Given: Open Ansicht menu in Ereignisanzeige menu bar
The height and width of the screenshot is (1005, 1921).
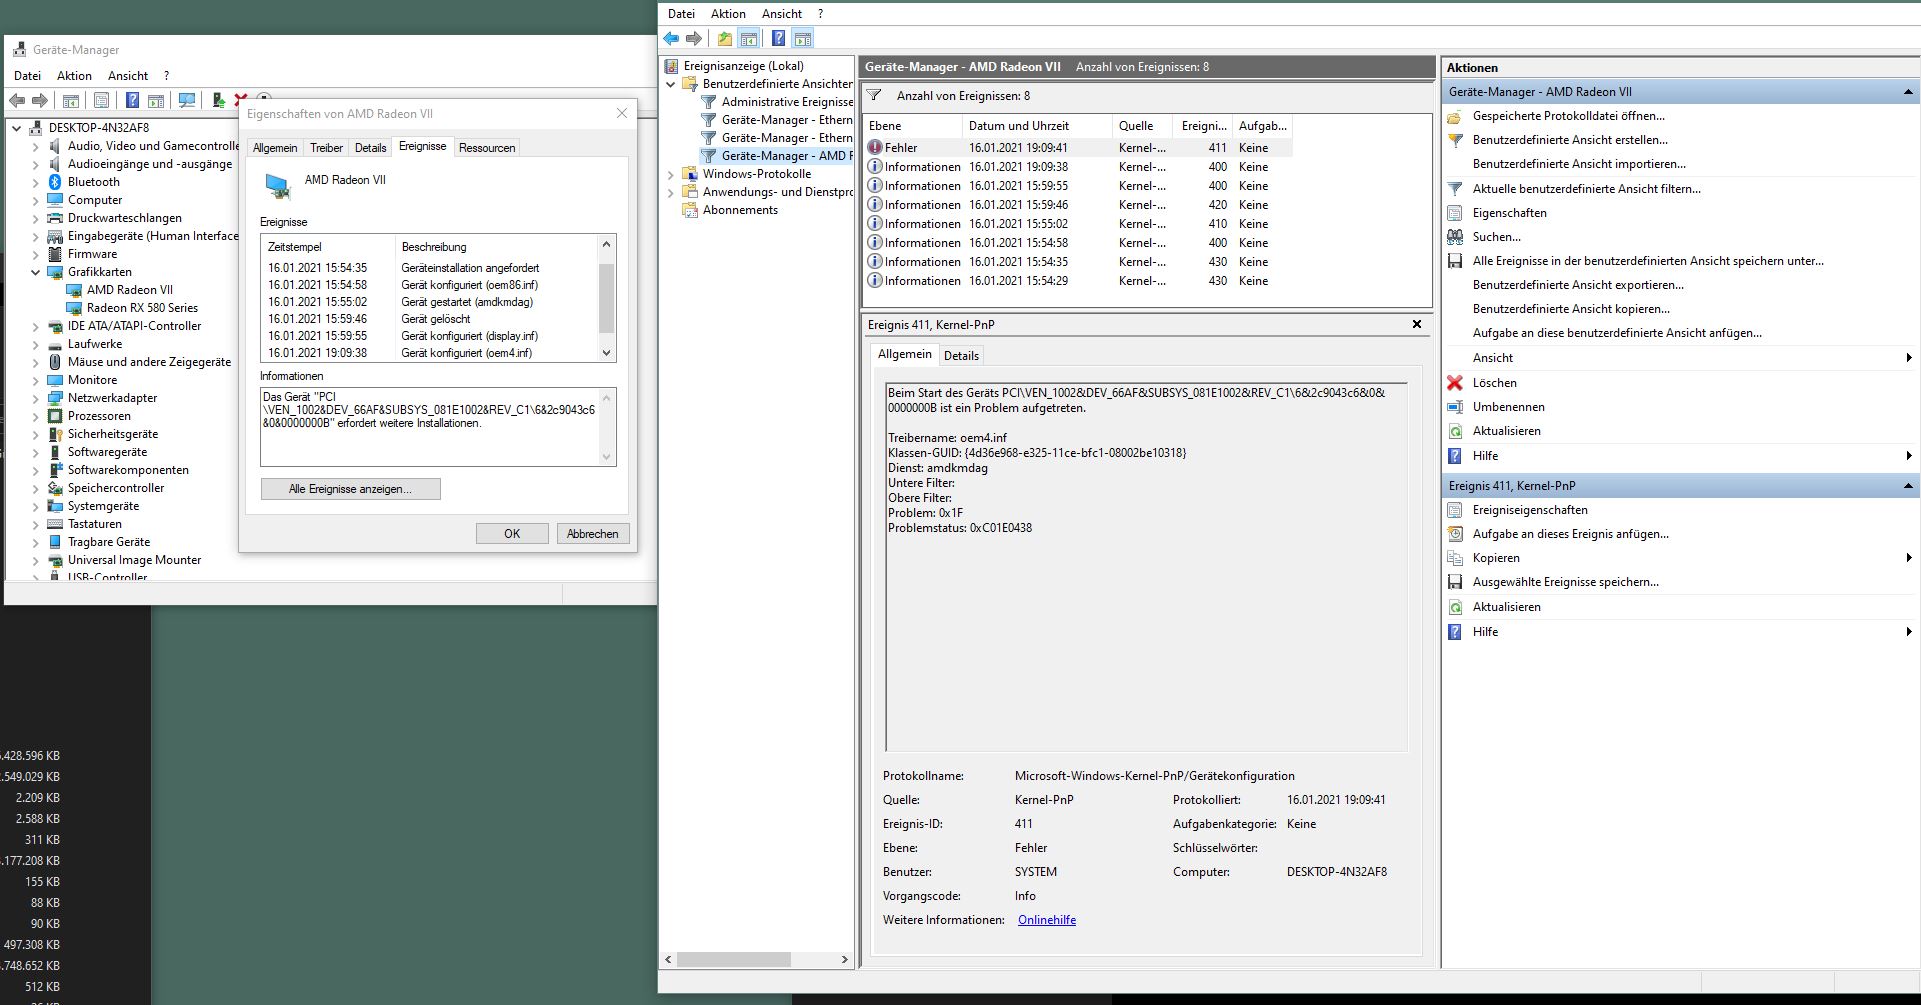Looking at the screenshot, I should [782, 14].
